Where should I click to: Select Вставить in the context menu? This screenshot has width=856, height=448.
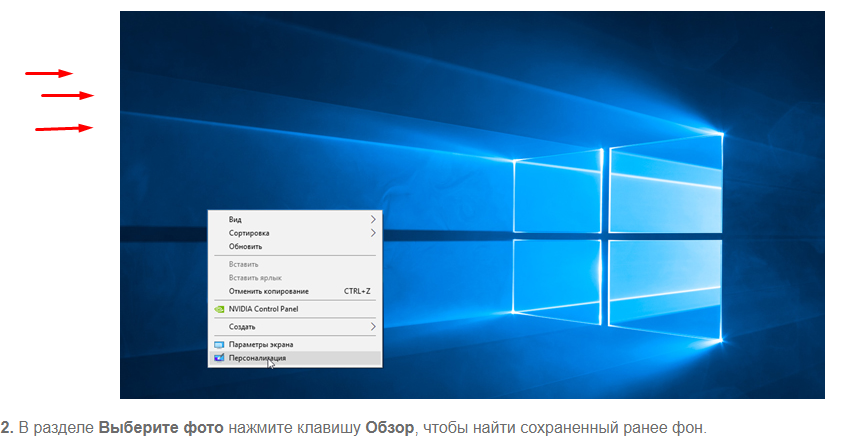(295, 264)
